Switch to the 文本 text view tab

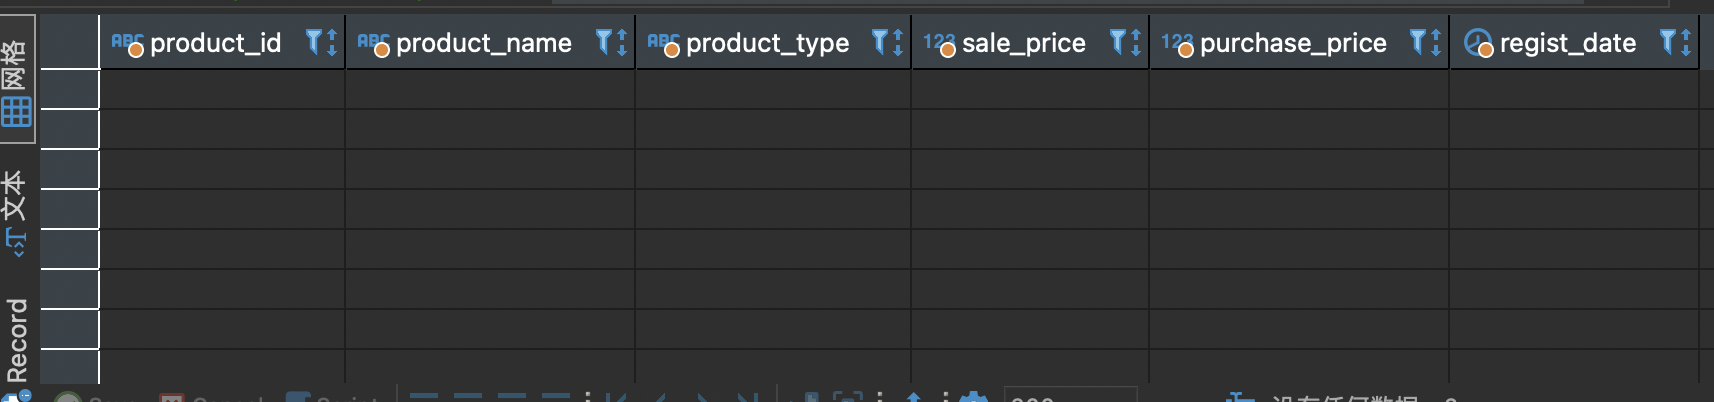click(x=16, y=214)
